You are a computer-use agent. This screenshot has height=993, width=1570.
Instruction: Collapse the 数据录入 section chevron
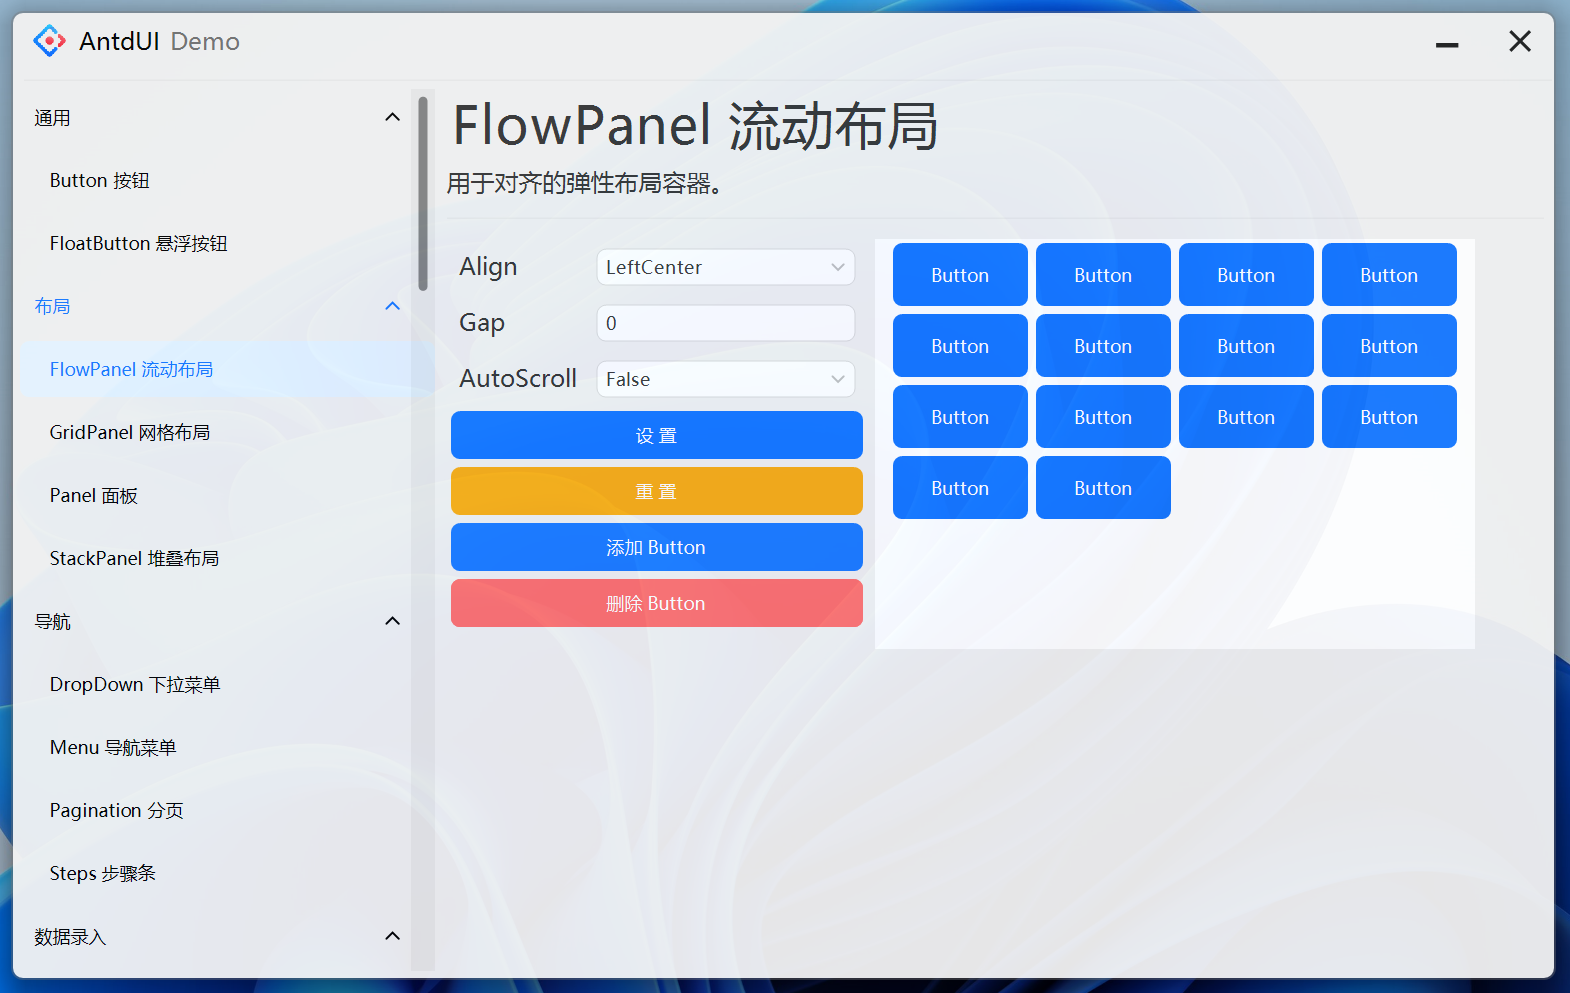click(x=392, y=936)
